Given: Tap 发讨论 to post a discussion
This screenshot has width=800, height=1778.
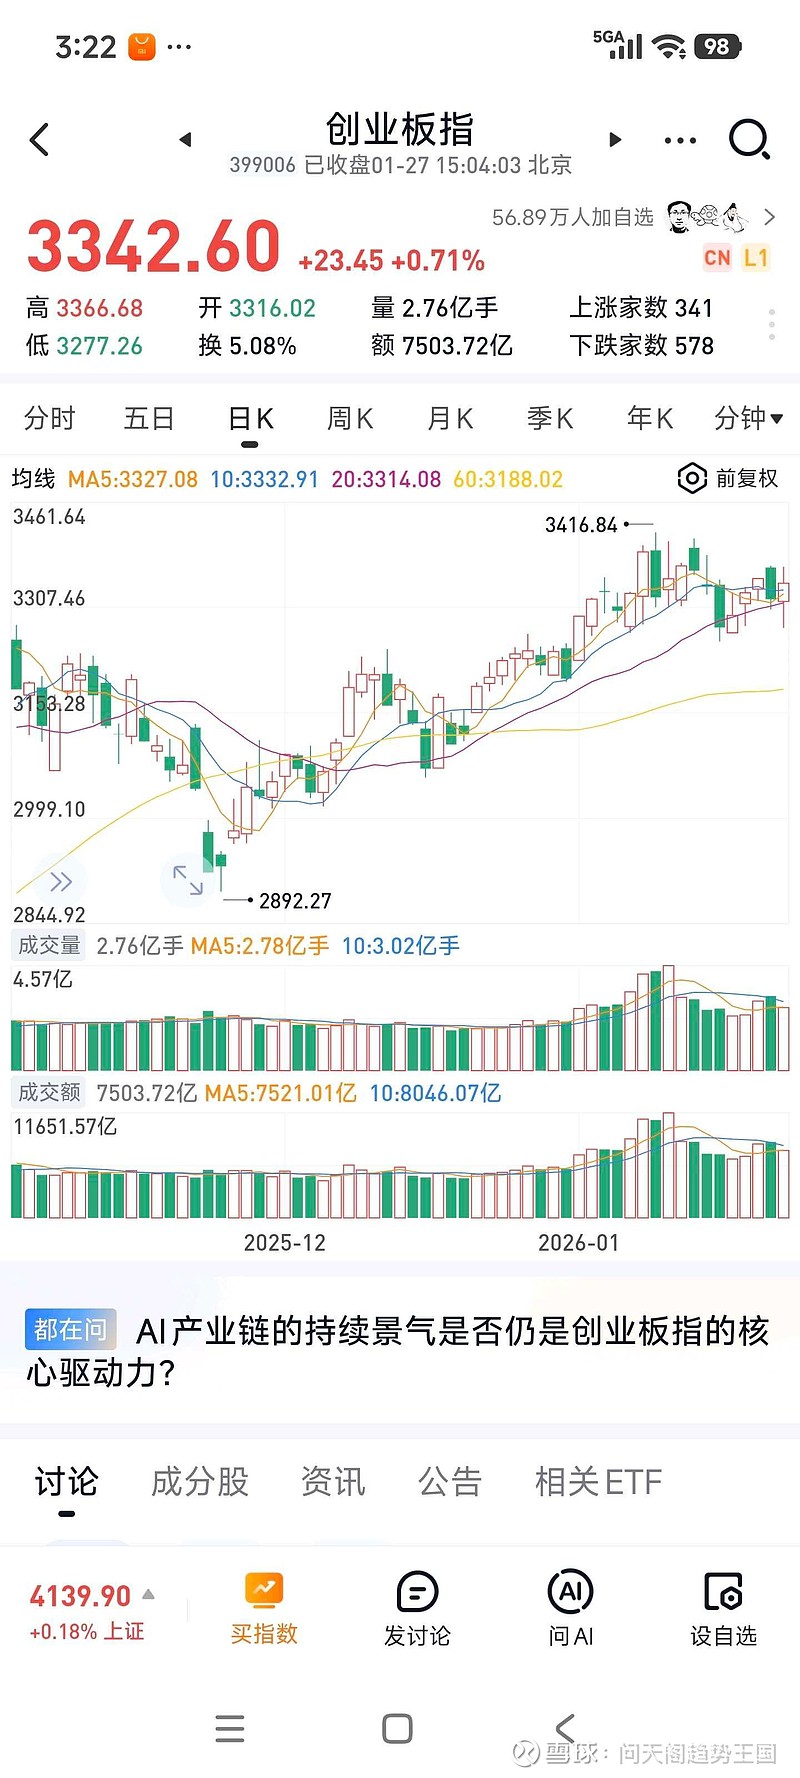Looking at the screenshot, I should coord(417,1609).
